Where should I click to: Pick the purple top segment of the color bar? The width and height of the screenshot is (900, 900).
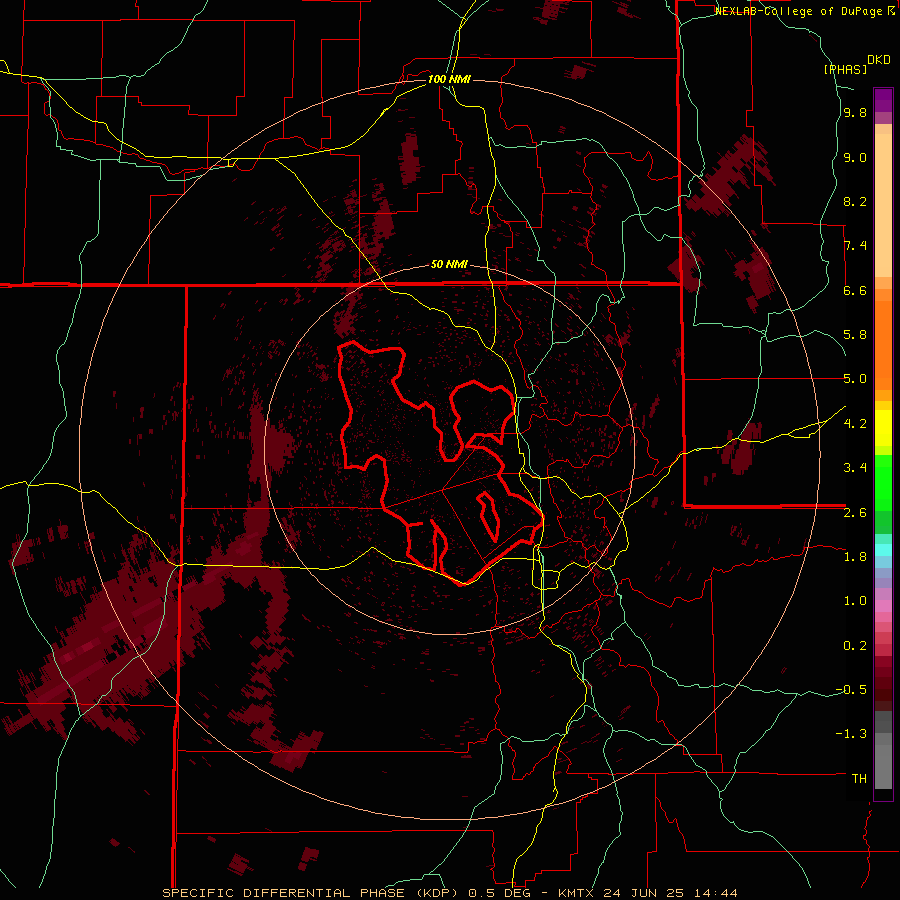pos(883,100)
